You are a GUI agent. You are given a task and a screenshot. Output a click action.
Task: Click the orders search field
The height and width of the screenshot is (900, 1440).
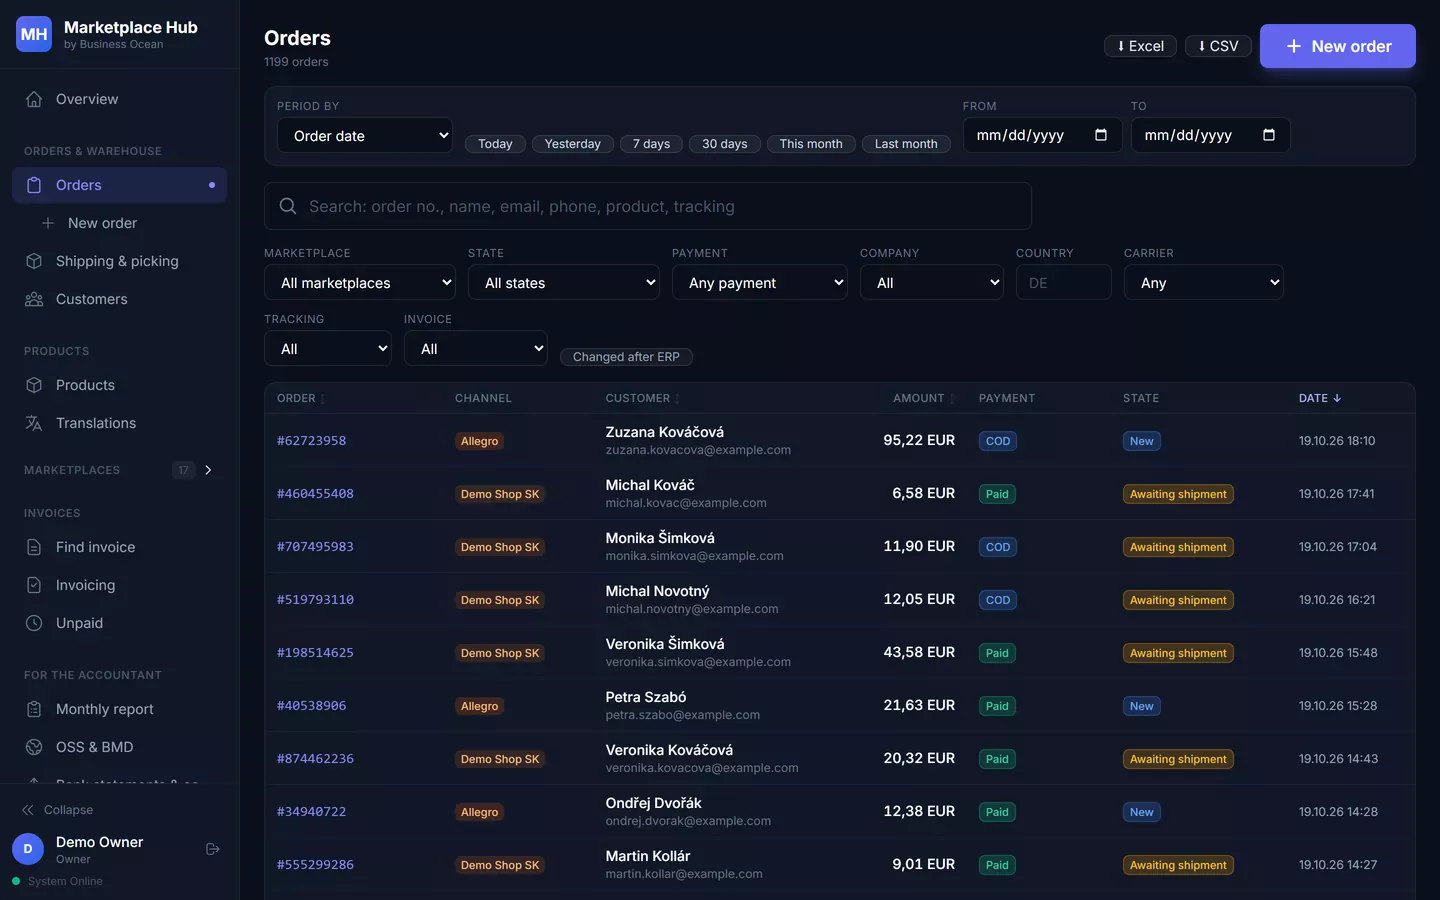pos(648,206)
